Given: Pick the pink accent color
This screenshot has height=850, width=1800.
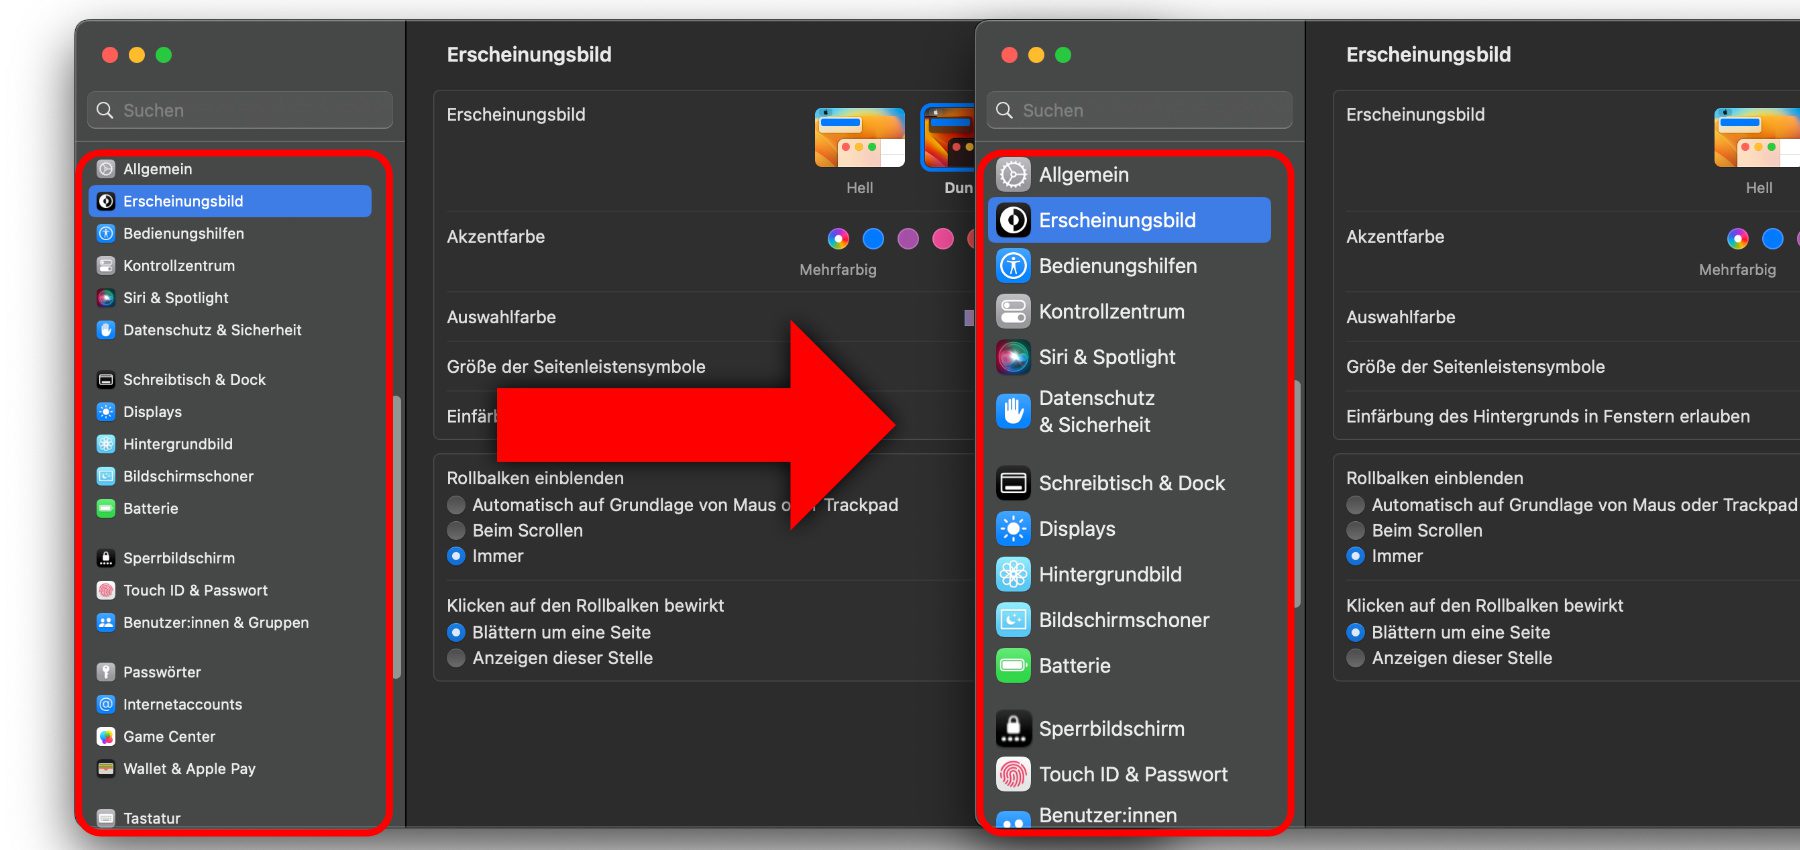Looking at the screenshot, I should tap(943, 238).
